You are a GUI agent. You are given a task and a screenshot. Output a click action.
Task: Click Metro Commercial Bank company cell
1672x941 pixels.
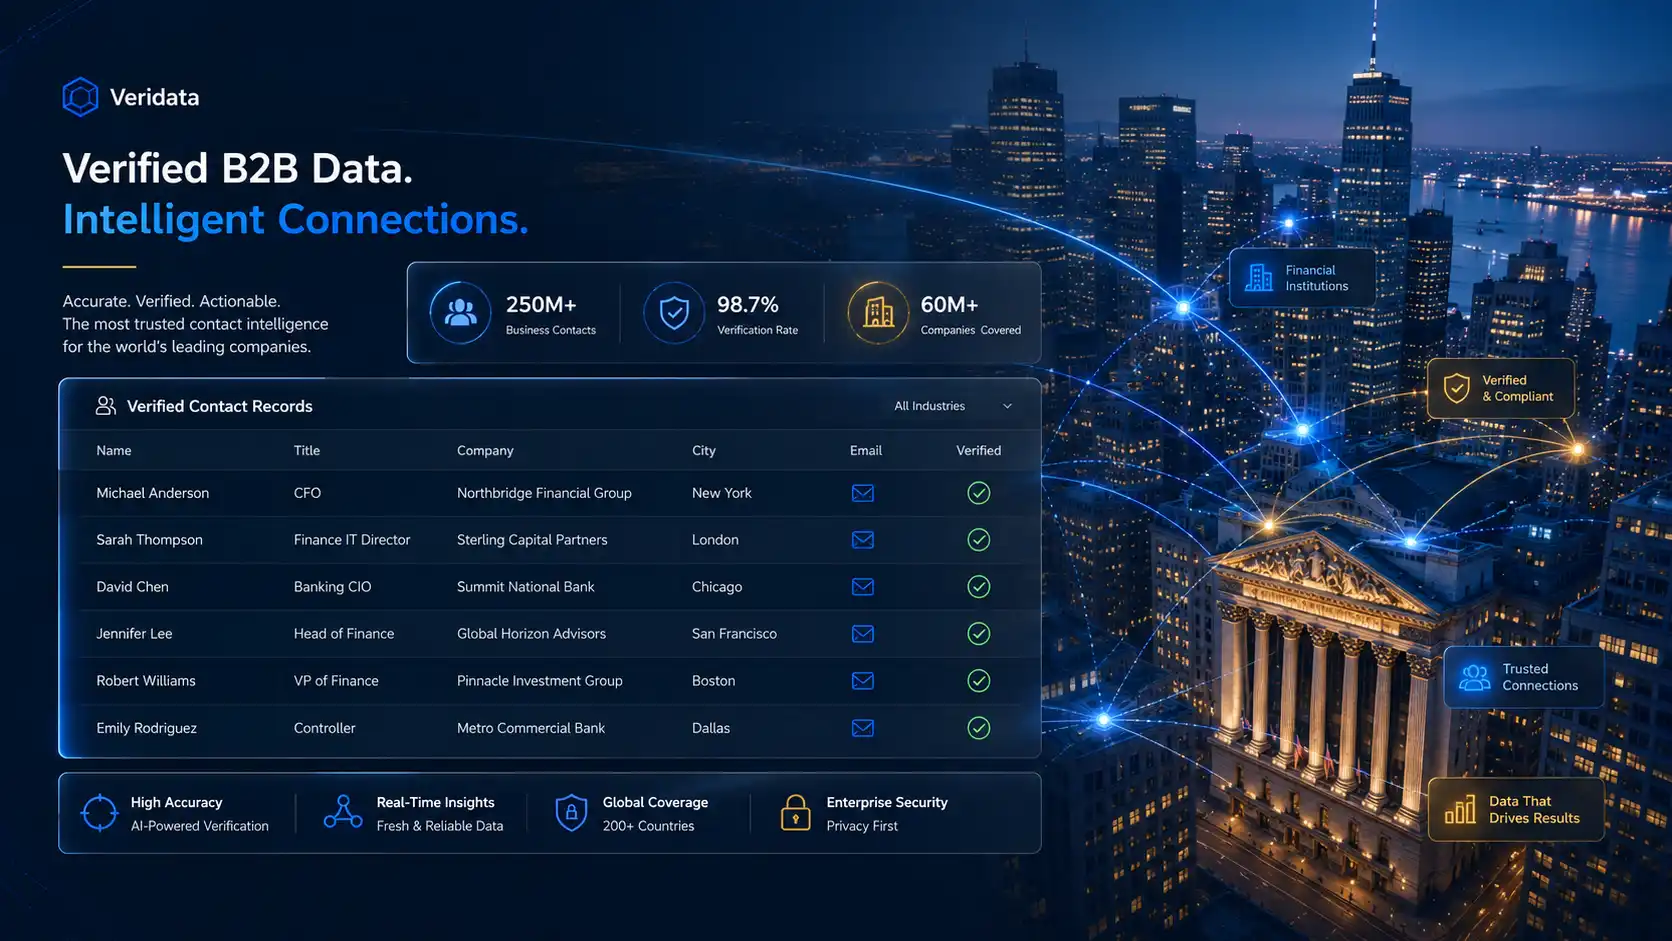pyautogui.click(x=531, y=728)
